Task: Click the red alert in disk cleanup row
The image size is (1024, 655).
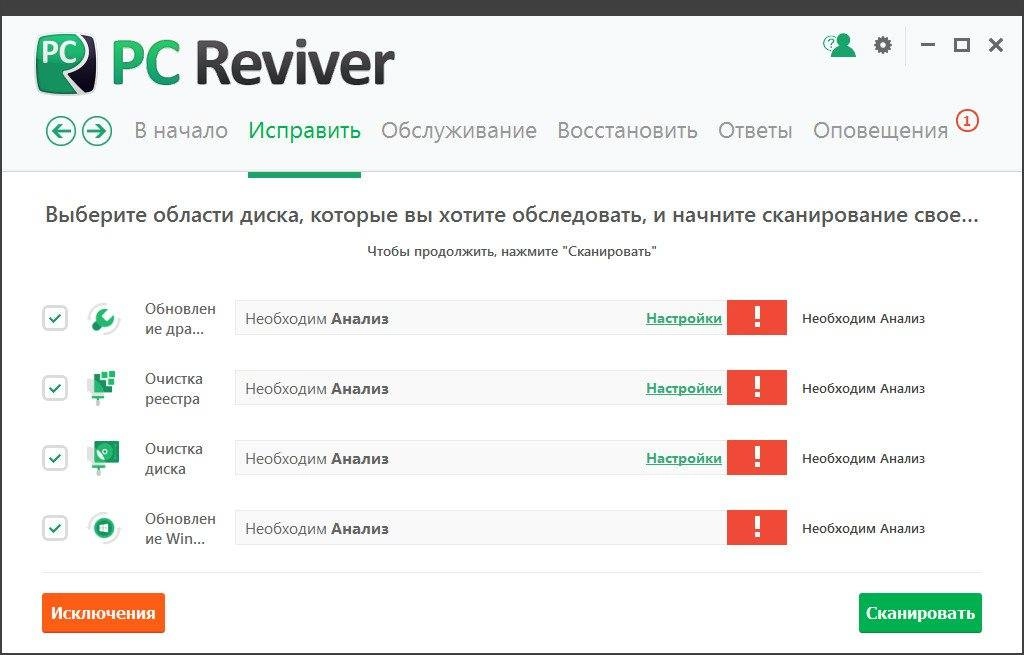Action: tap(757, 458)
